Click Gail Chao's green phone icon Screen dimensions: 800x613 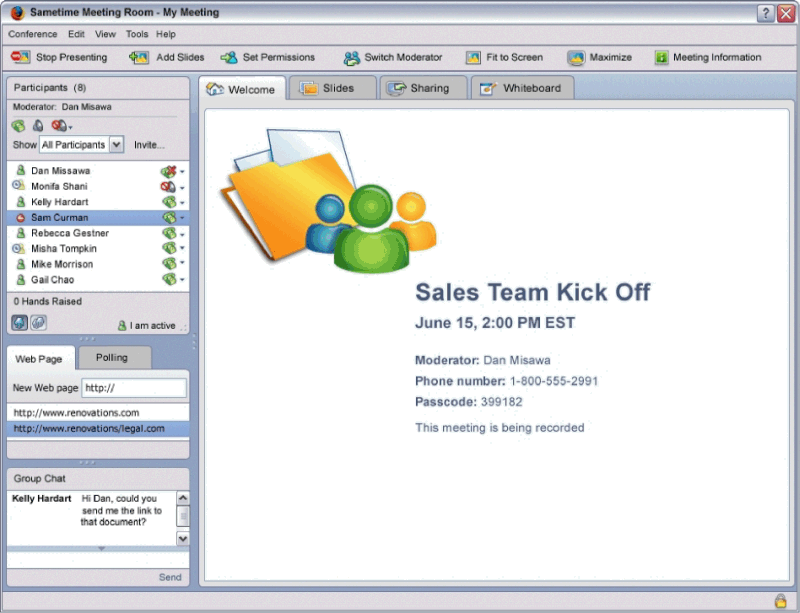(x=169, y=280)
